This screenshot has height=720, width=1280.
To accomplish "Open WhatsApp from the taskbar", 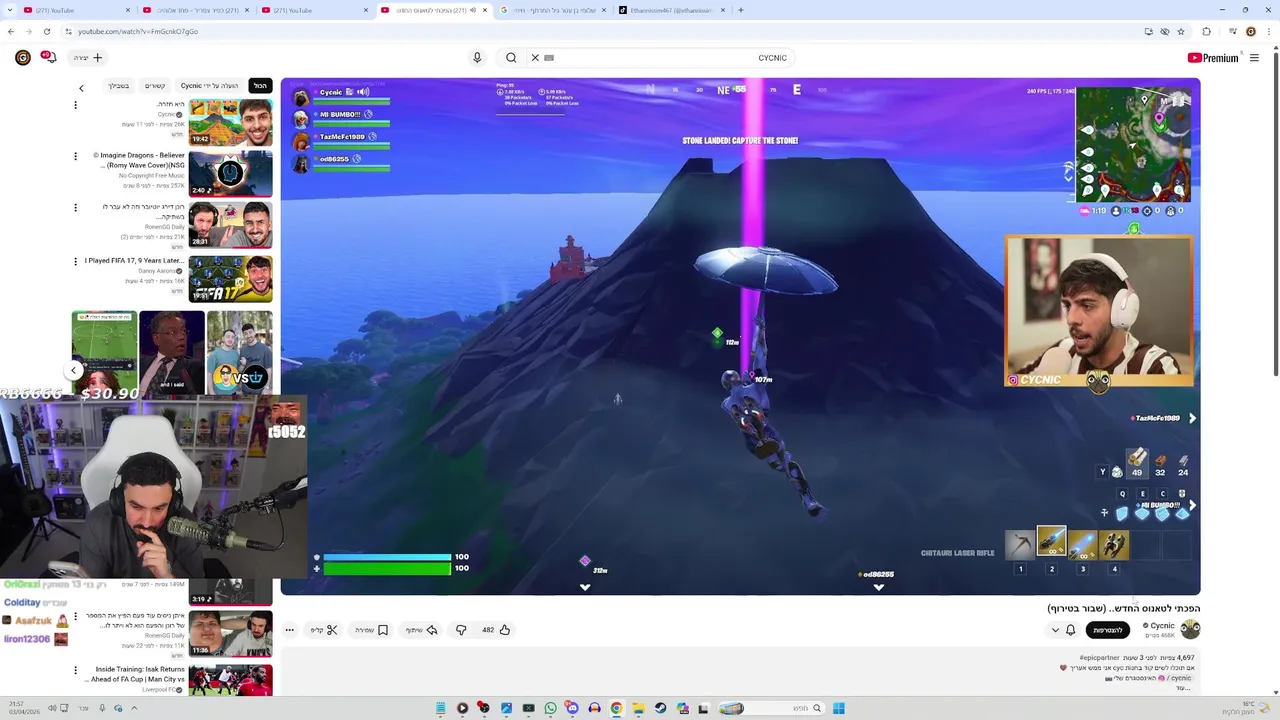I will tap(550, 708).
